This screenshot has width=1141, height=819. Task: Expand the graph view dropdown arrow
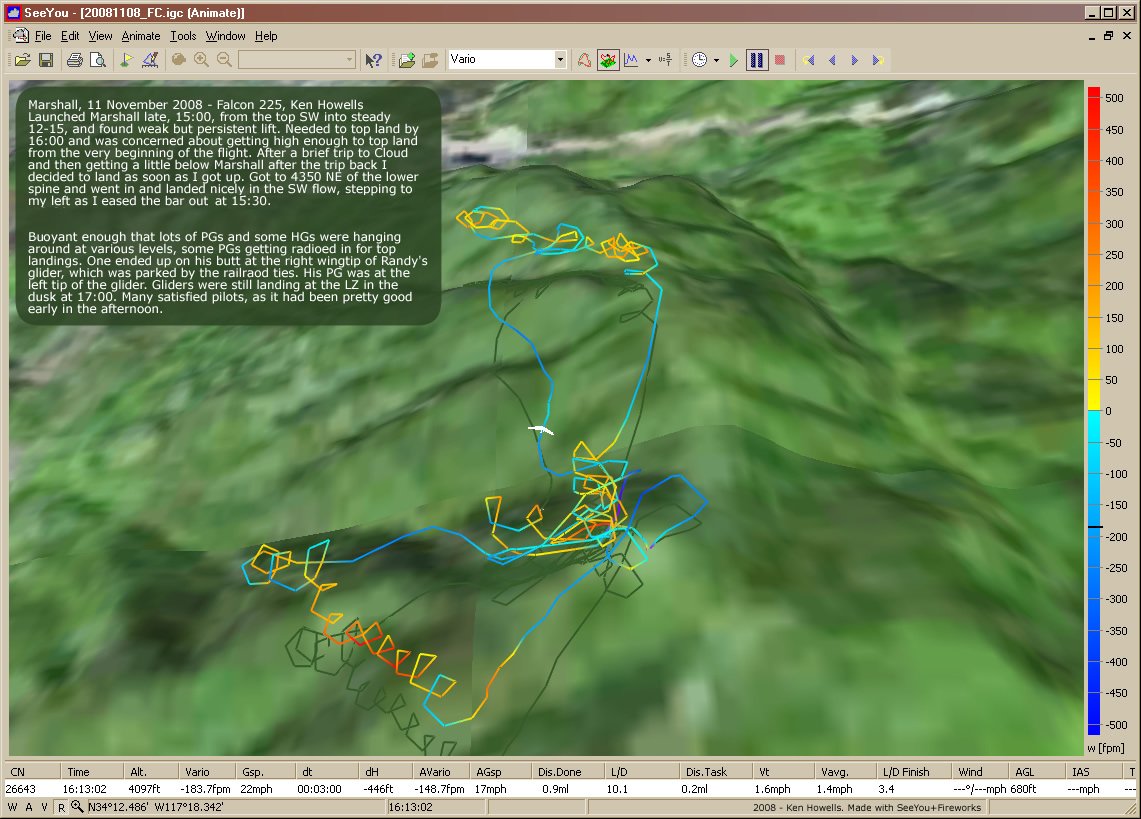click(648, 60)
